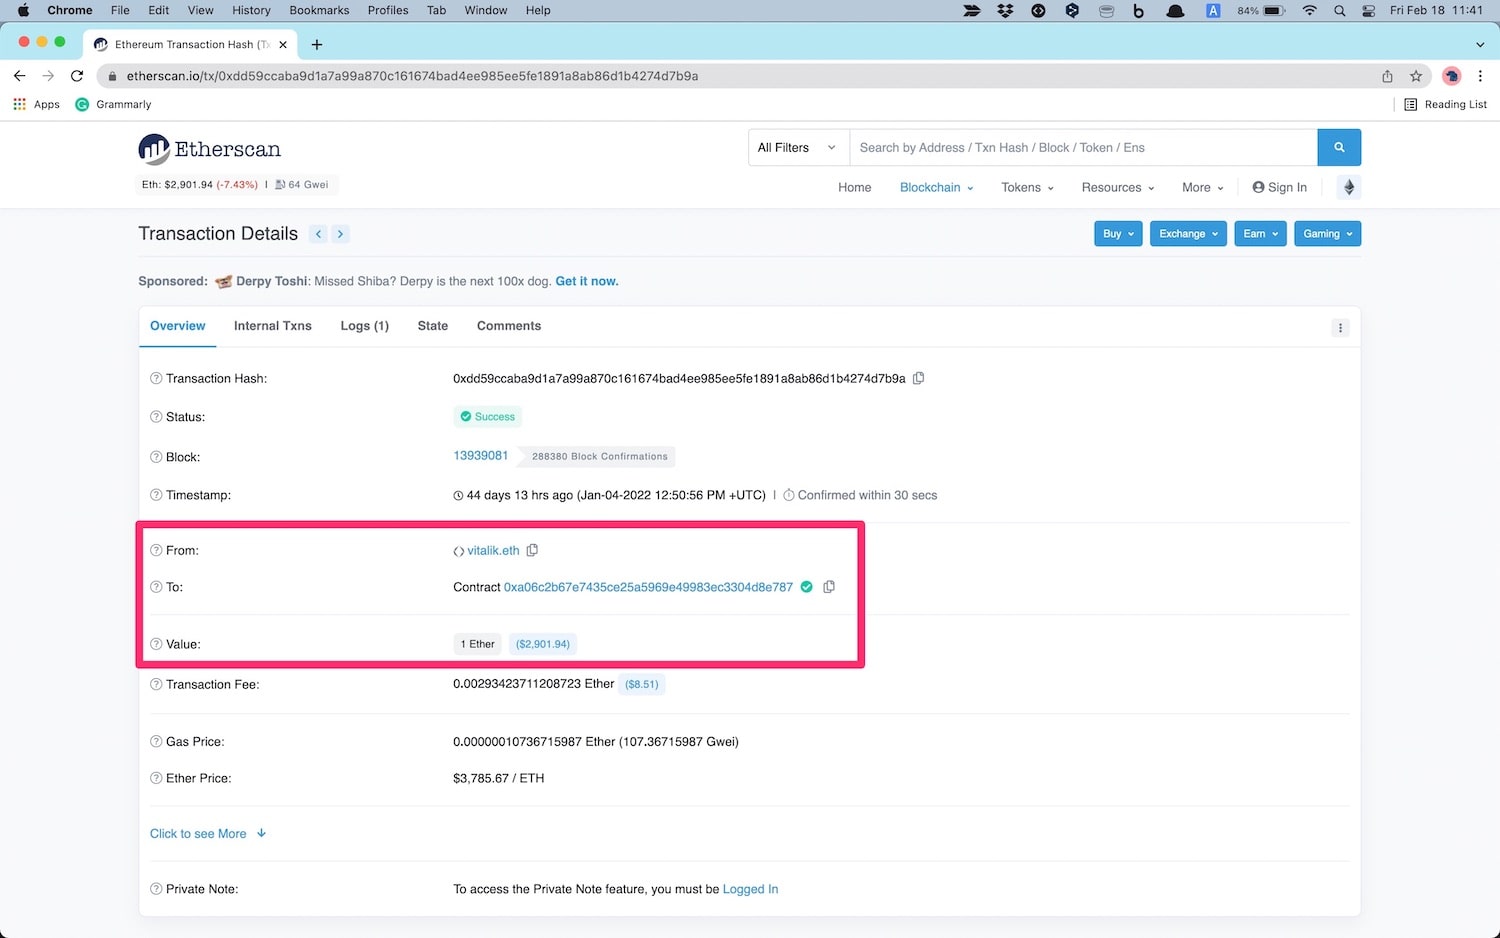Open the Bookmarks menu in menu bar
The image size is (1500, 938).
click(x=319, y=10)
